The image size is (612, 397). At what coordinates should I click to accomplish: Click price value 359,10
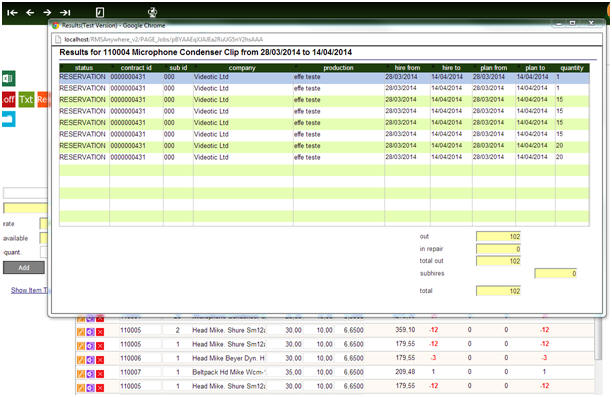(x=405, y=330)
